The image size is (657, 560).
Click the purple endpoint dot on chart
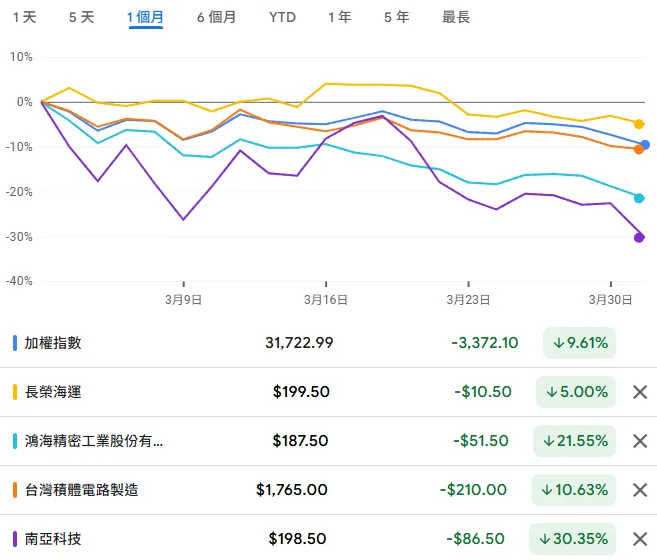pyautogui.click(x=639, y=238)
